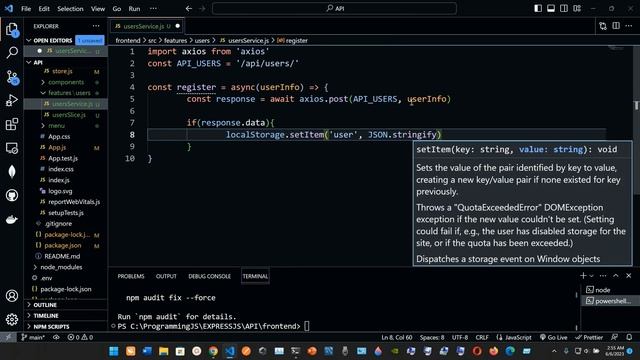
Task: Click the command center search box
Action: [334, 9]
